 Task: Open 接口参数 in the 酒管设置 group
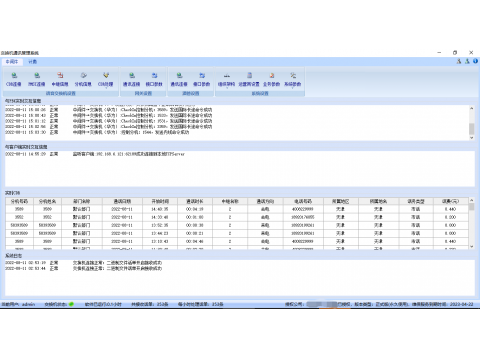click(x=202, y=80)
